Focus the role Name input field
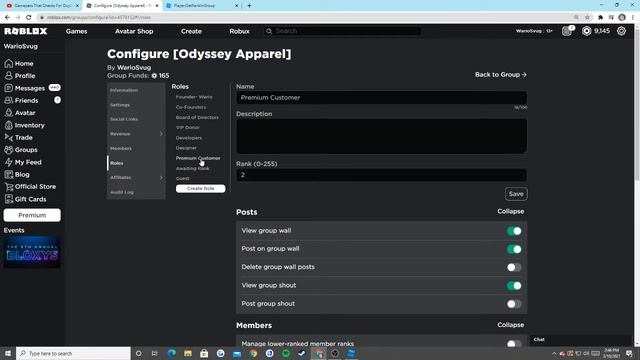This screenshot has width=640, height=360. 381,98
